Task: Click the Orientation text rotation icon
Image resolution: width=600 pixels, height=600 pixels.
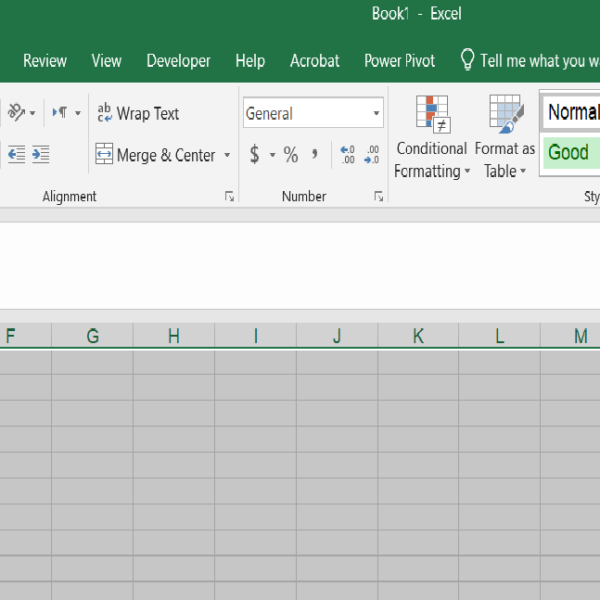Action: click(16, 112)
